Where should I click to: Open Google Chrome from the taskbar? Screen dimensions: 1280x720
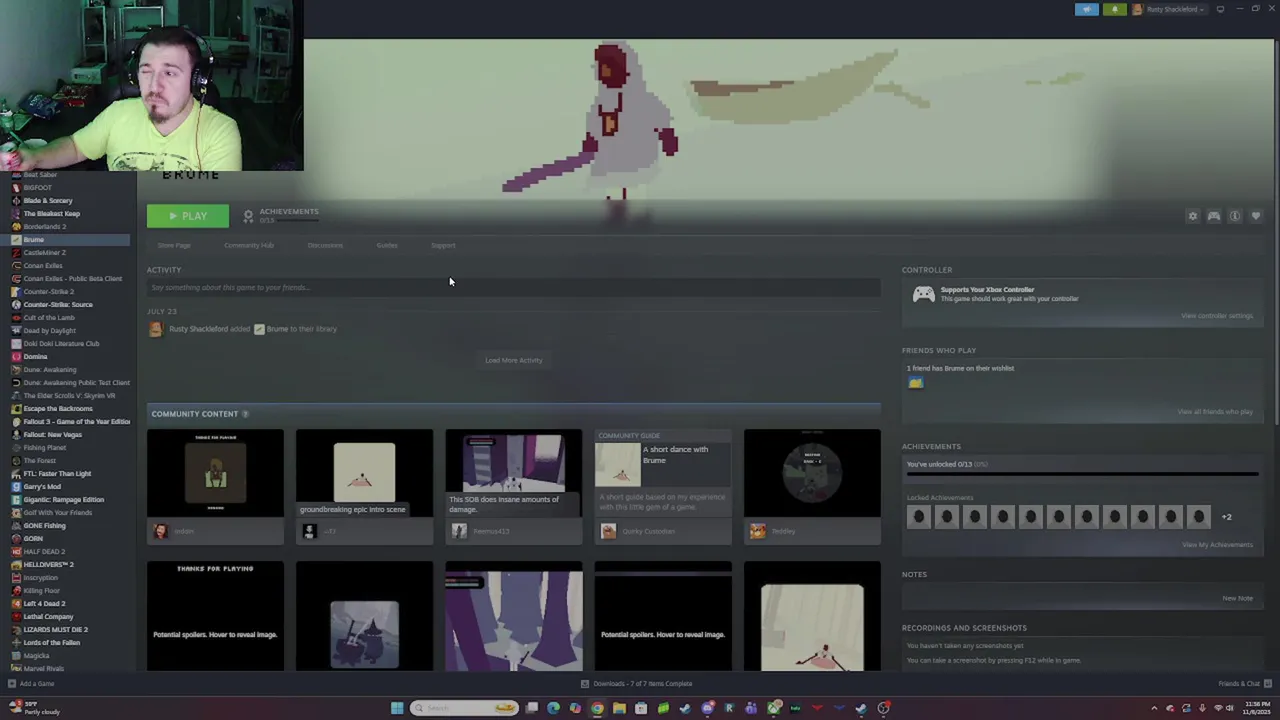[597, 708]
